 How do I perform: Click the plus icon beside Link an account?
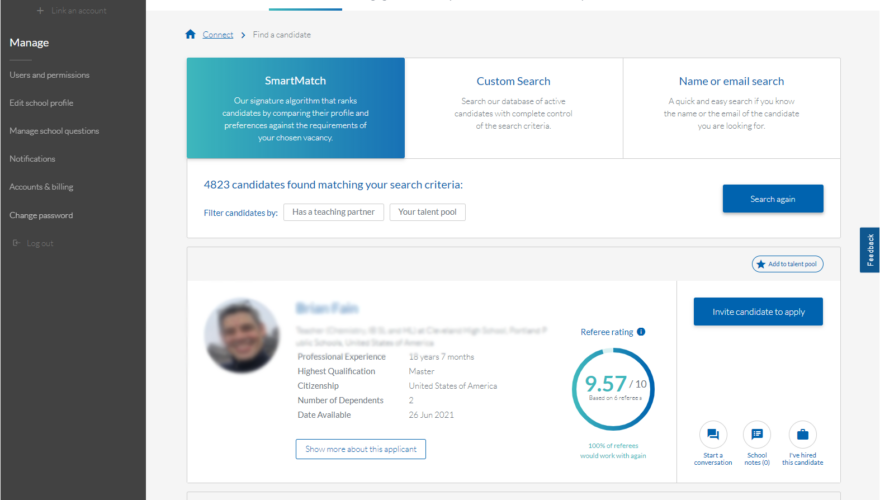(40, 11)
